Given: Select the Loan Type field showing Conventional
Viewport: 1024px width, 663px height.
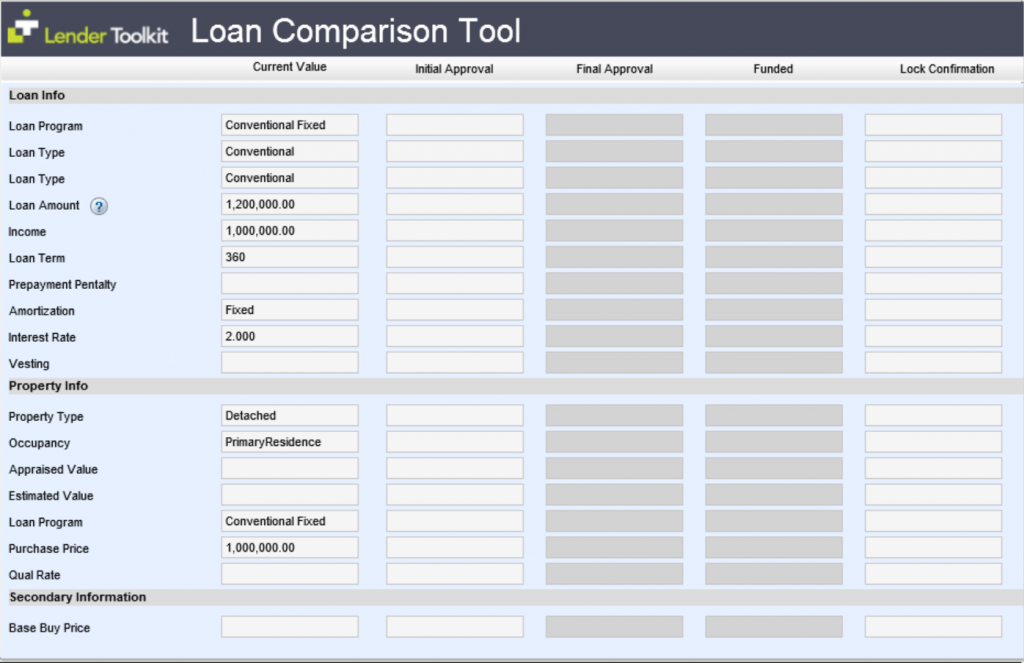Looking at the screenshot, I should point(289,150).
